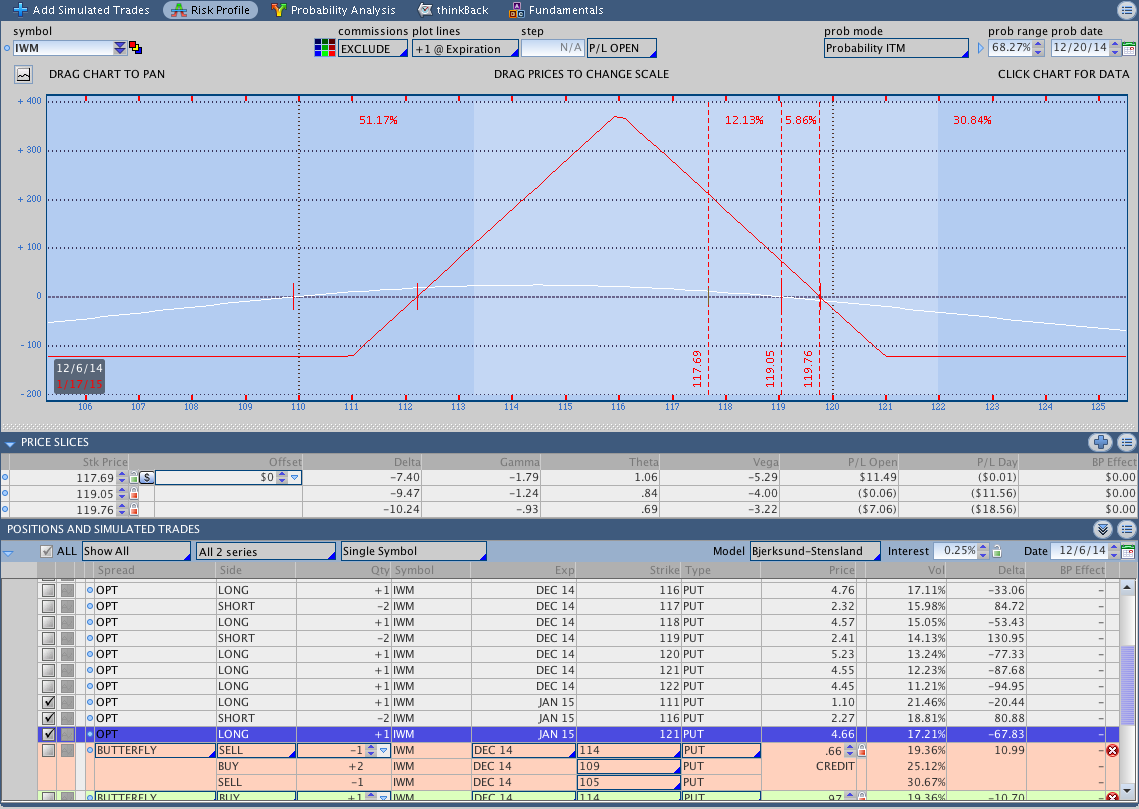Image resolution: width=1139 pixels, height=809 pixels.
Task: Open the SELL side selector on butterfly row
Action: (256, 750)
